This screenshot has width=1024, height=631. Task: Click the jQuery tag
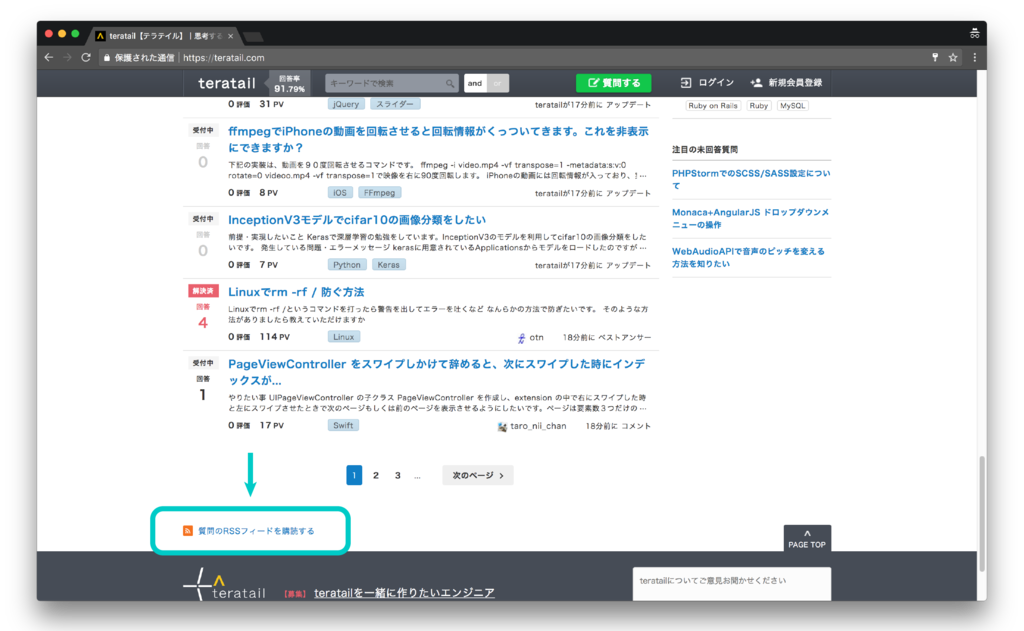345,104
